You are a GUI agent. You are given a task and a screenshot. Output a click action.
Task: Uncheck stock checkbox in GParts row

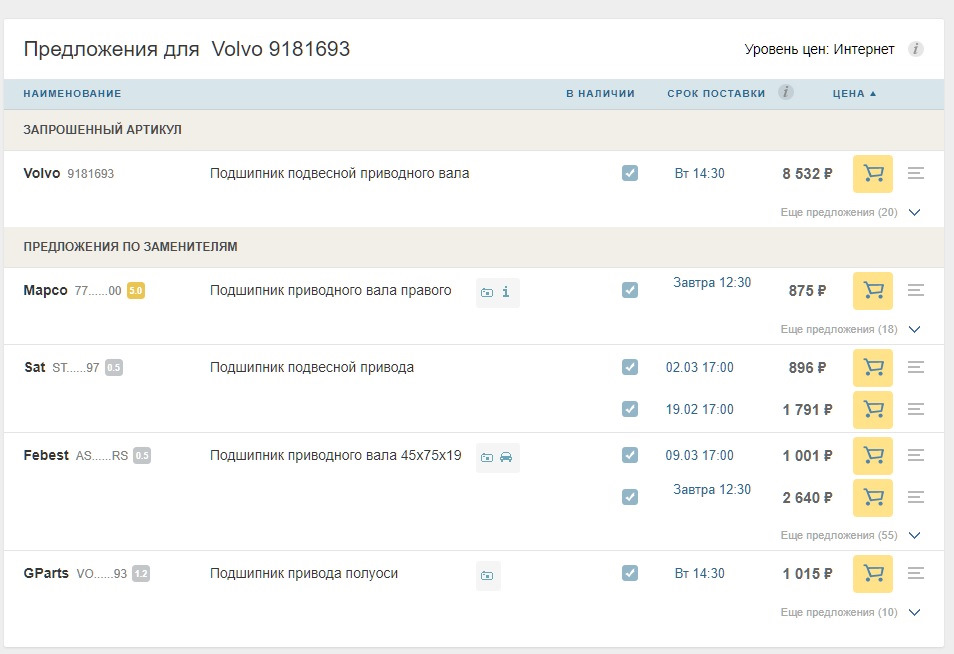629,573
